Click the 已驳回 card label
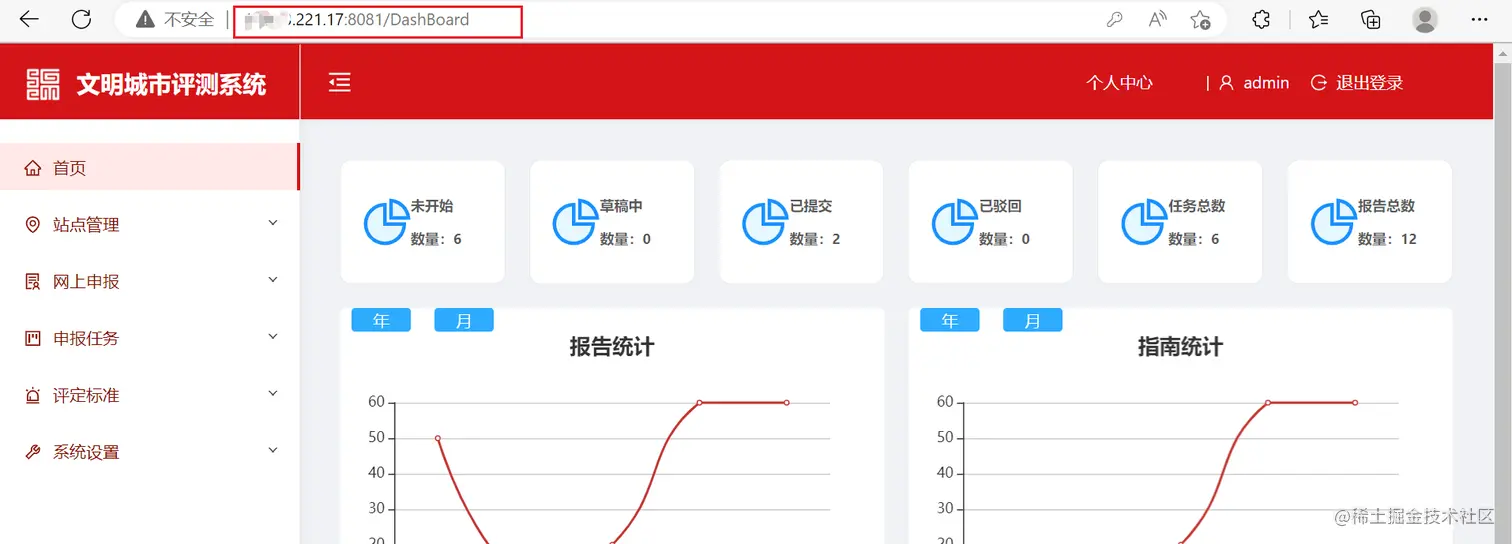The image size is (1512, 544). tap(1001, 206)
